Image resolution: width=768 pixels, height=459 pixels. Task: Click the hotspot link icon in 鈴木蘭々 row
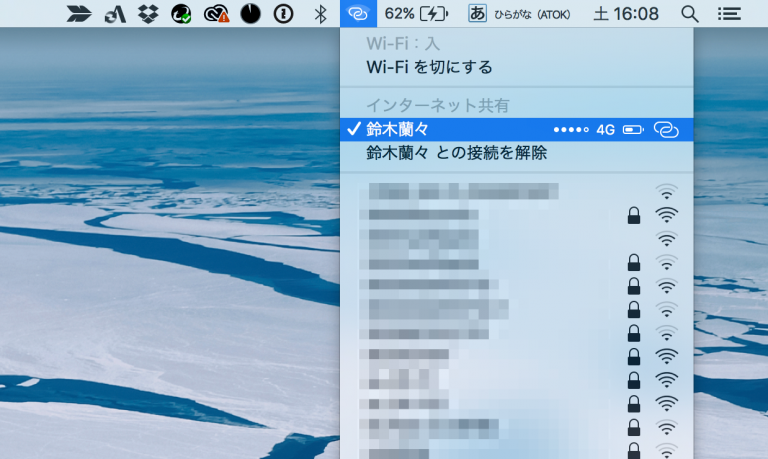coord(666,129)
